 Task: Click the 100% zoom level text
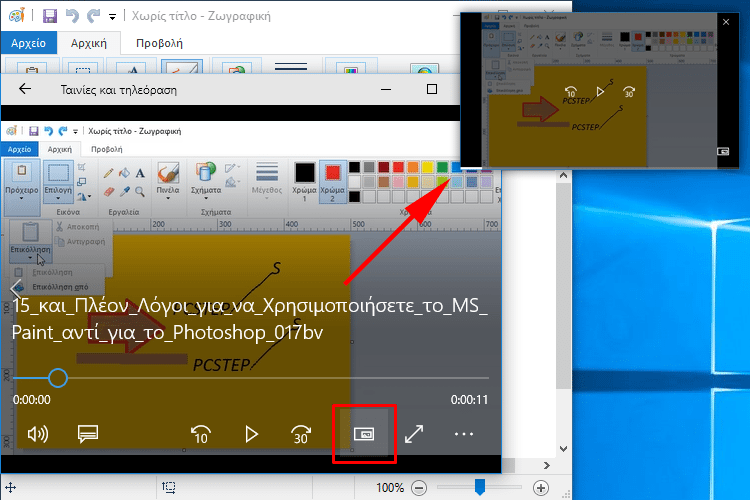[390, 488]
